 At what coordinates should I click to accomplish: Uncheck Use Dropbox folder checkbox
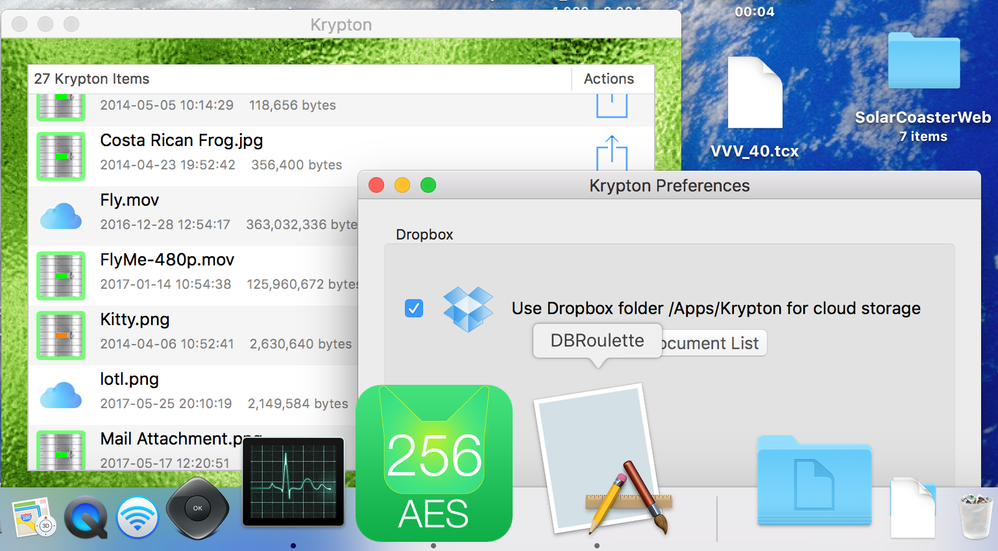coord(414,309)
